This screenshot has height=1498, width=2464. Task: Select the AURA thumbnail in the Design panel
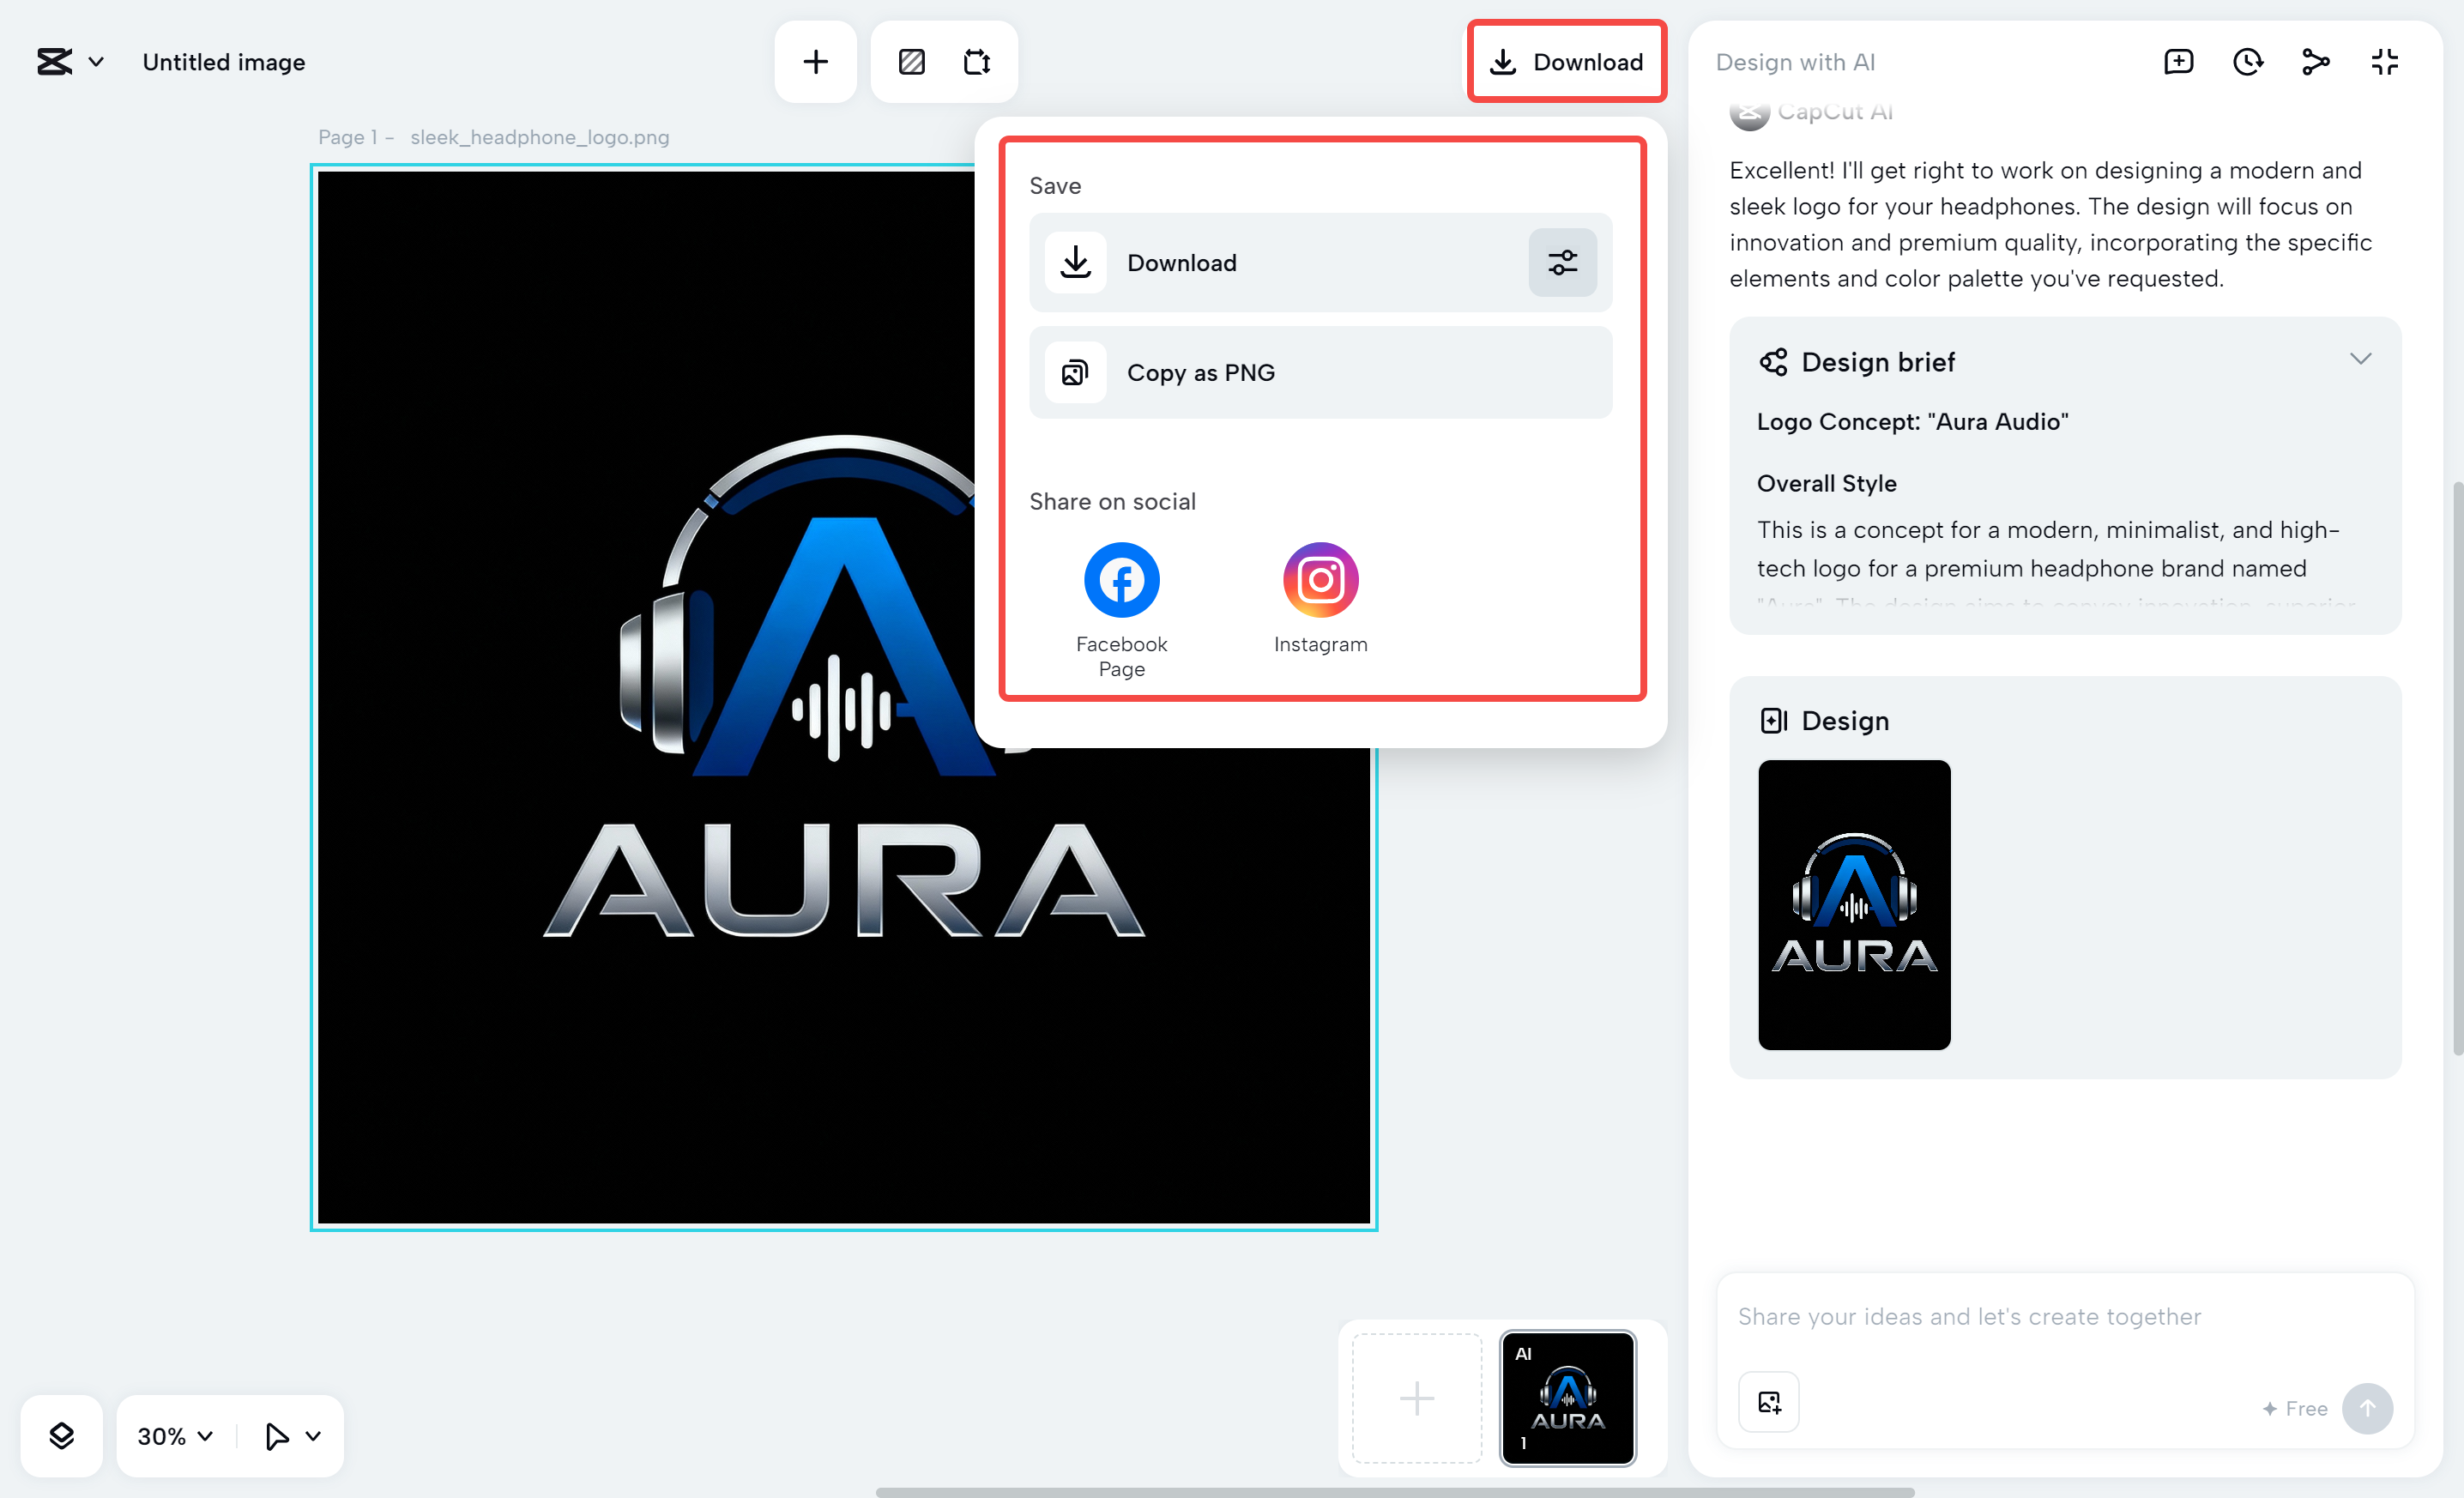click(x=1853, y=905)
